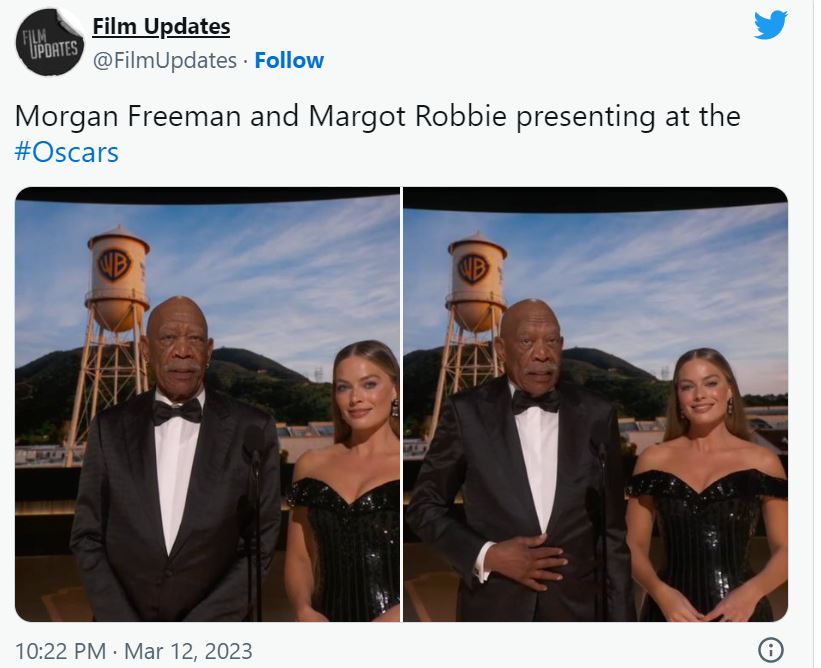This screenshot has width=821, height=668.
Task: Click the @FilmUpdates handle
Action: [164, 60]
